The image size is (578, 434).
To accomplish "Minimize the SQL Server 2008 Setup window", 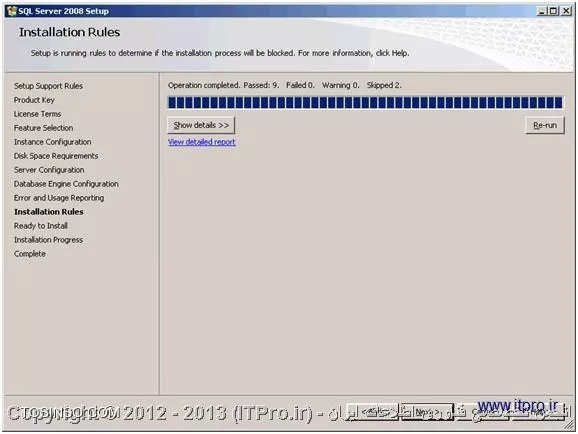I will tap(542, 11).
